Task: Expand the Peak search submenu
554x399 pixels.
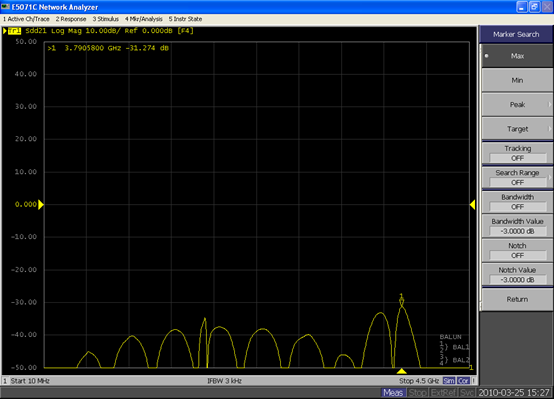Action: click(x=517, y=105)
